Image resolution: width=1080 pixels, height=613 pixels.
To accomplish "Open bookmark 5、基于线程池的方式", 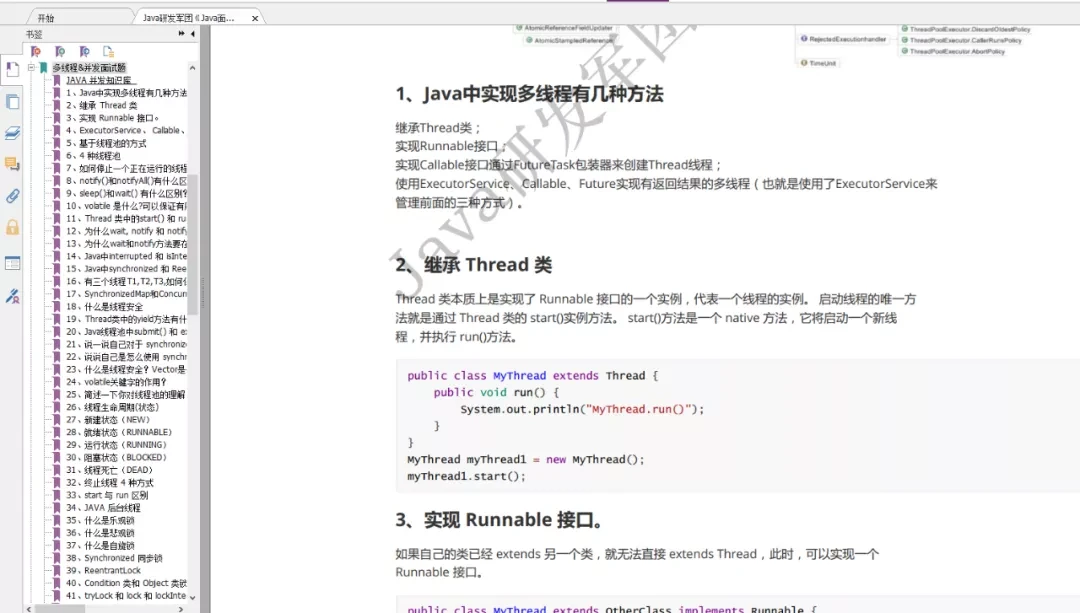I will click(106, 143).
